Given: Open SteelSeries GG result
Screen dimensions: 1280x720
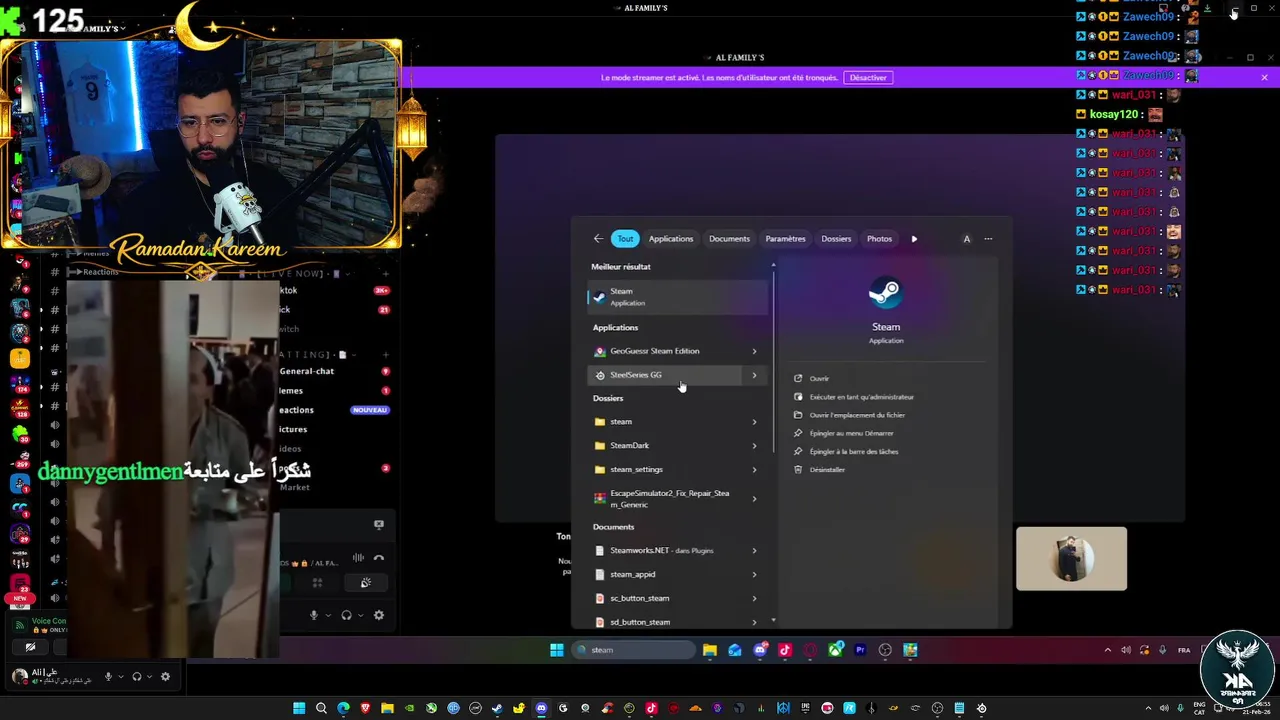Looking at the screenshot, I should [x=665, y=375].
